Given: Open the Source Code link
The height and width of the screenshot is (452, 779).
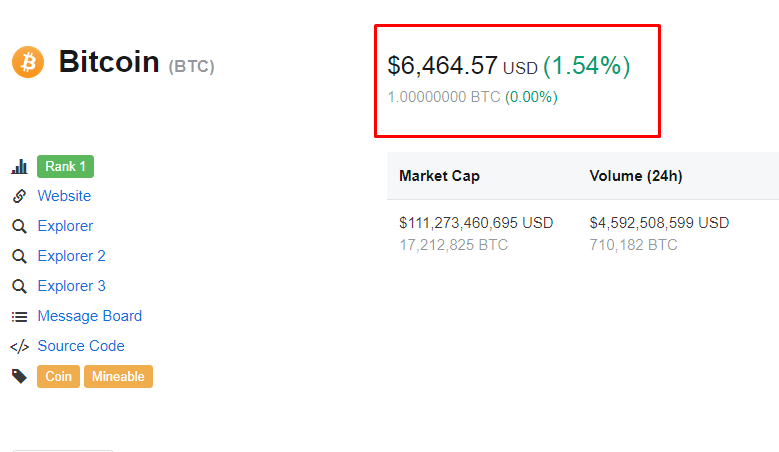Looking at the screenshot, I should (x=81, y=346).
